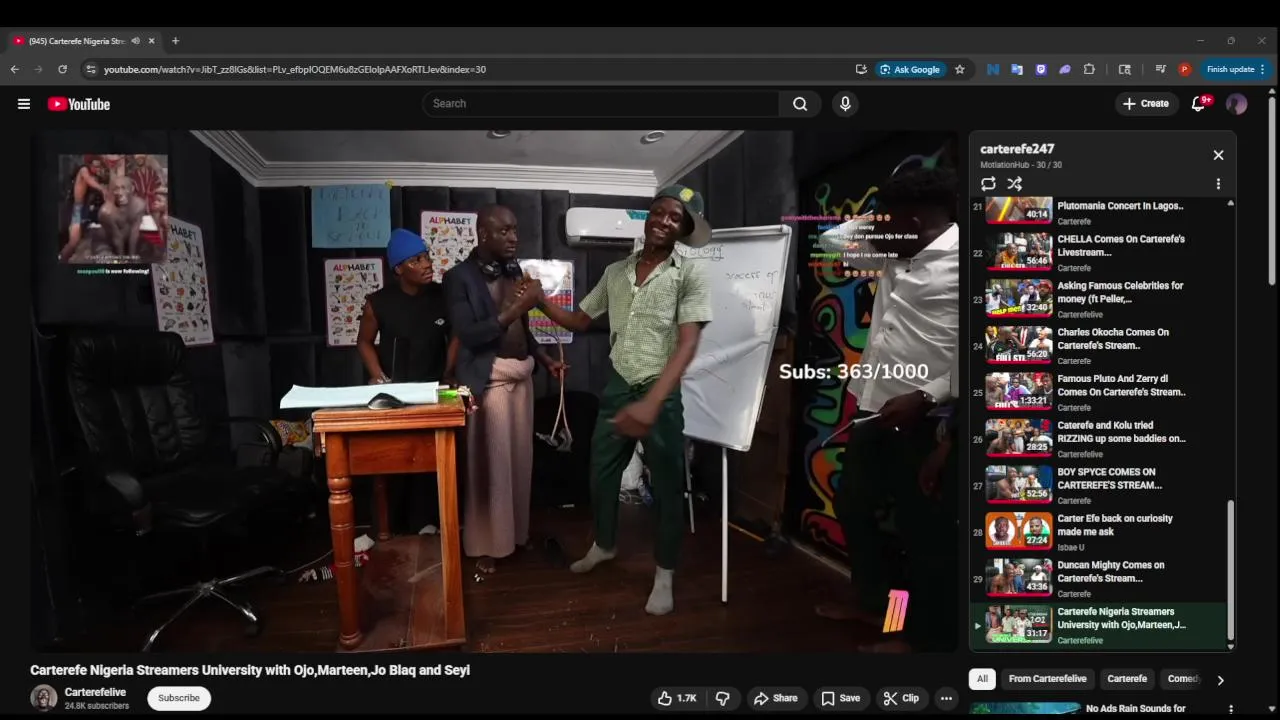Open the translate extension icon
Screen dimensions: 1280x720
click(x=1017, y=69)
